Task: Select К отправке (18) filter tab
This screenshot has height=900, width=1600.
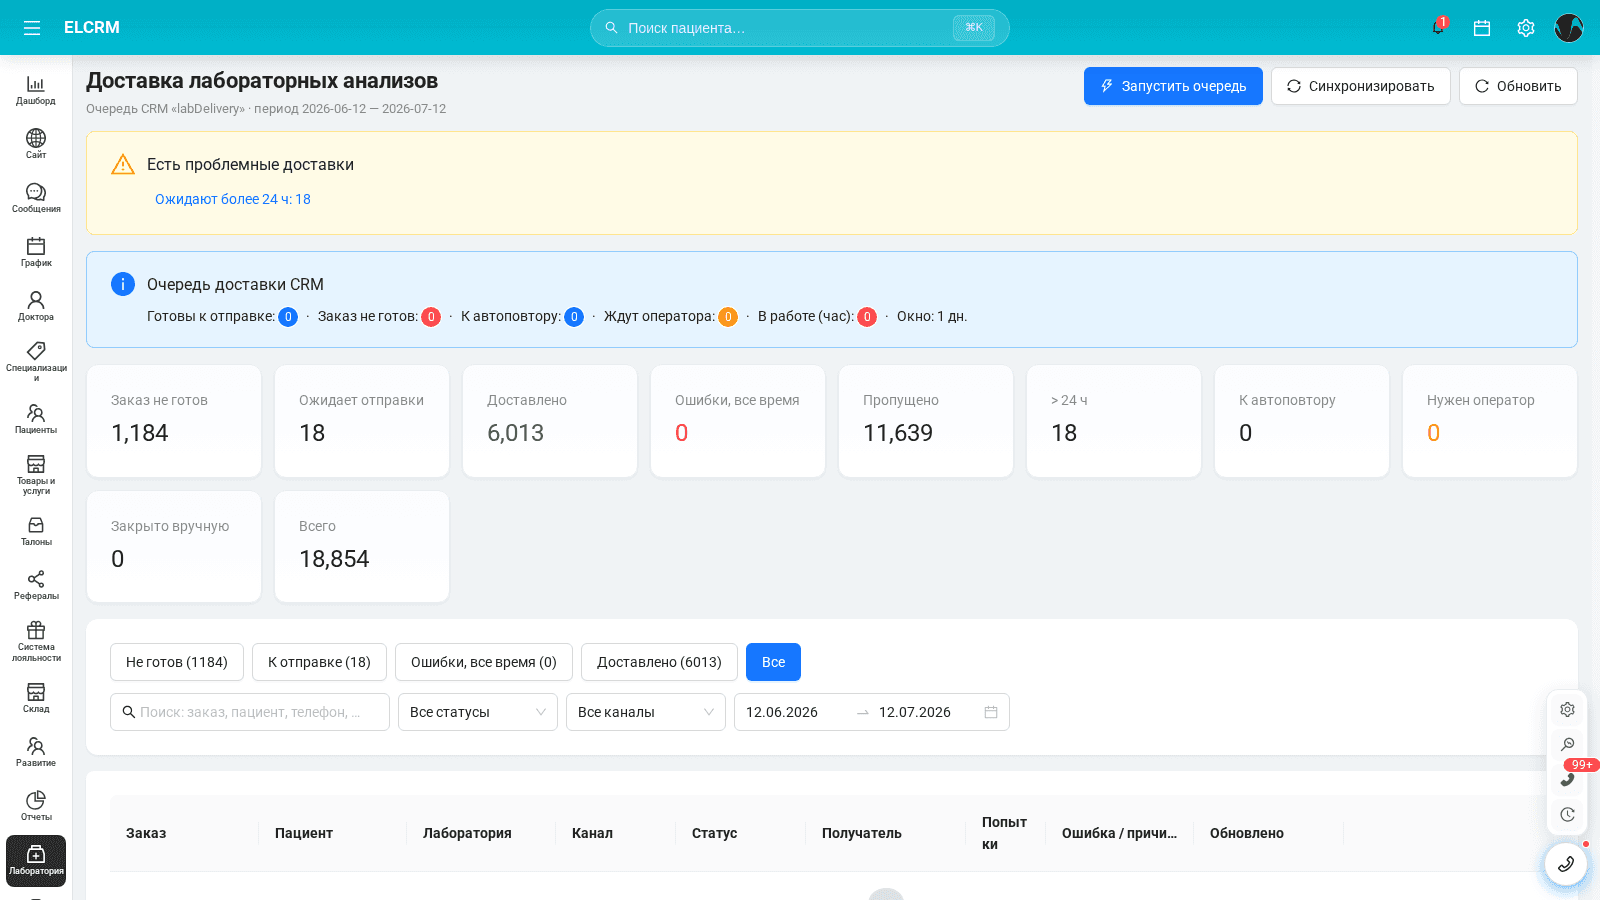Action: coord(319,662)
